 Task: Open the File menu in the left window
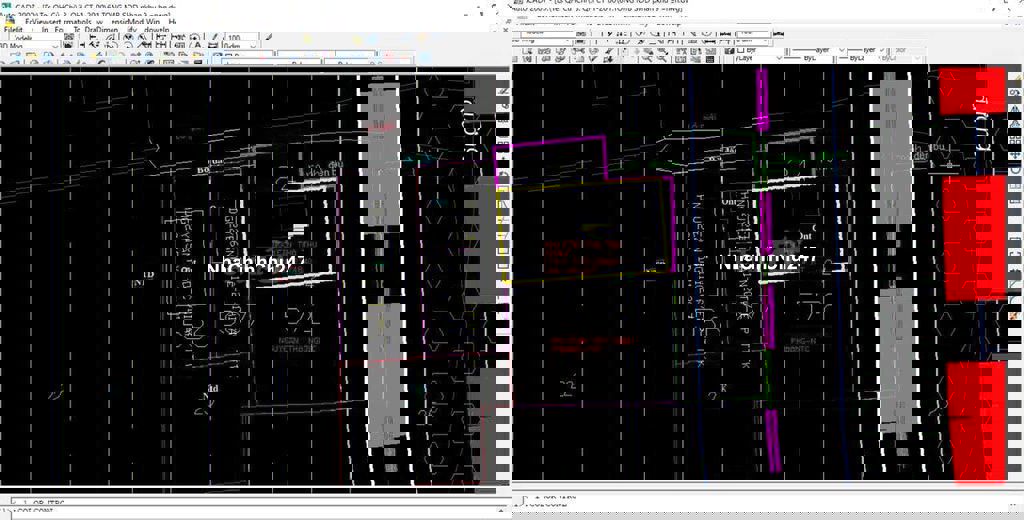tap(15, 31)
